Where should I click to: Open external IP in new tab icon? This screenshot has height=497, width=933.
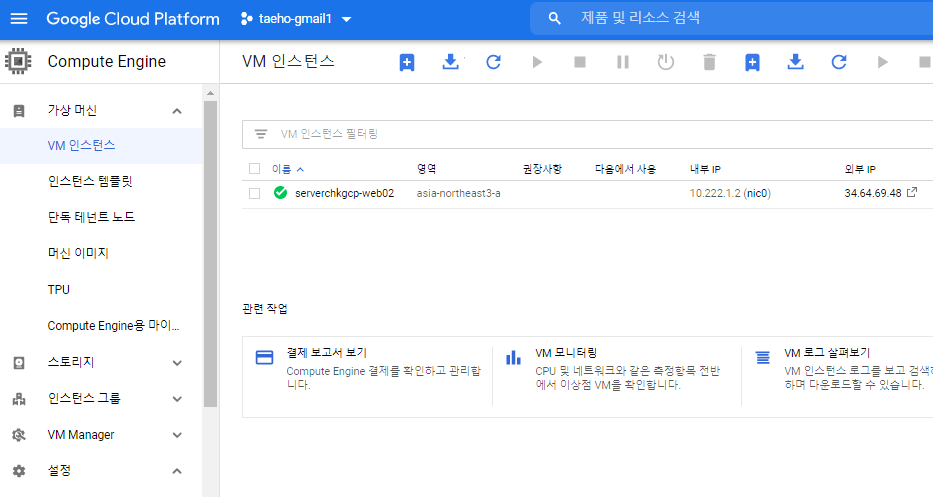(x=912, y=192)
